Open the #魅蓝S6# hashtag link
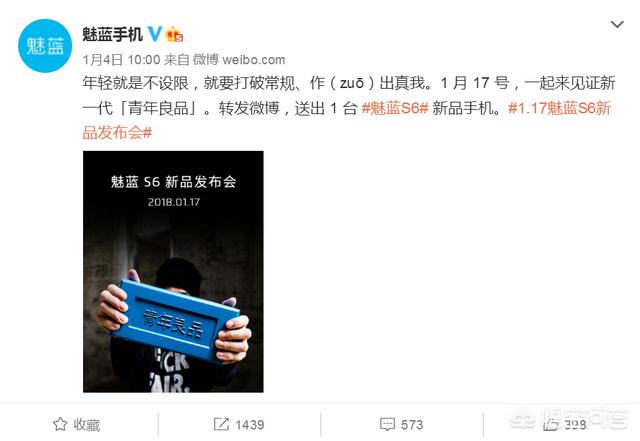 pyautogui.click(x=395, y=108)
